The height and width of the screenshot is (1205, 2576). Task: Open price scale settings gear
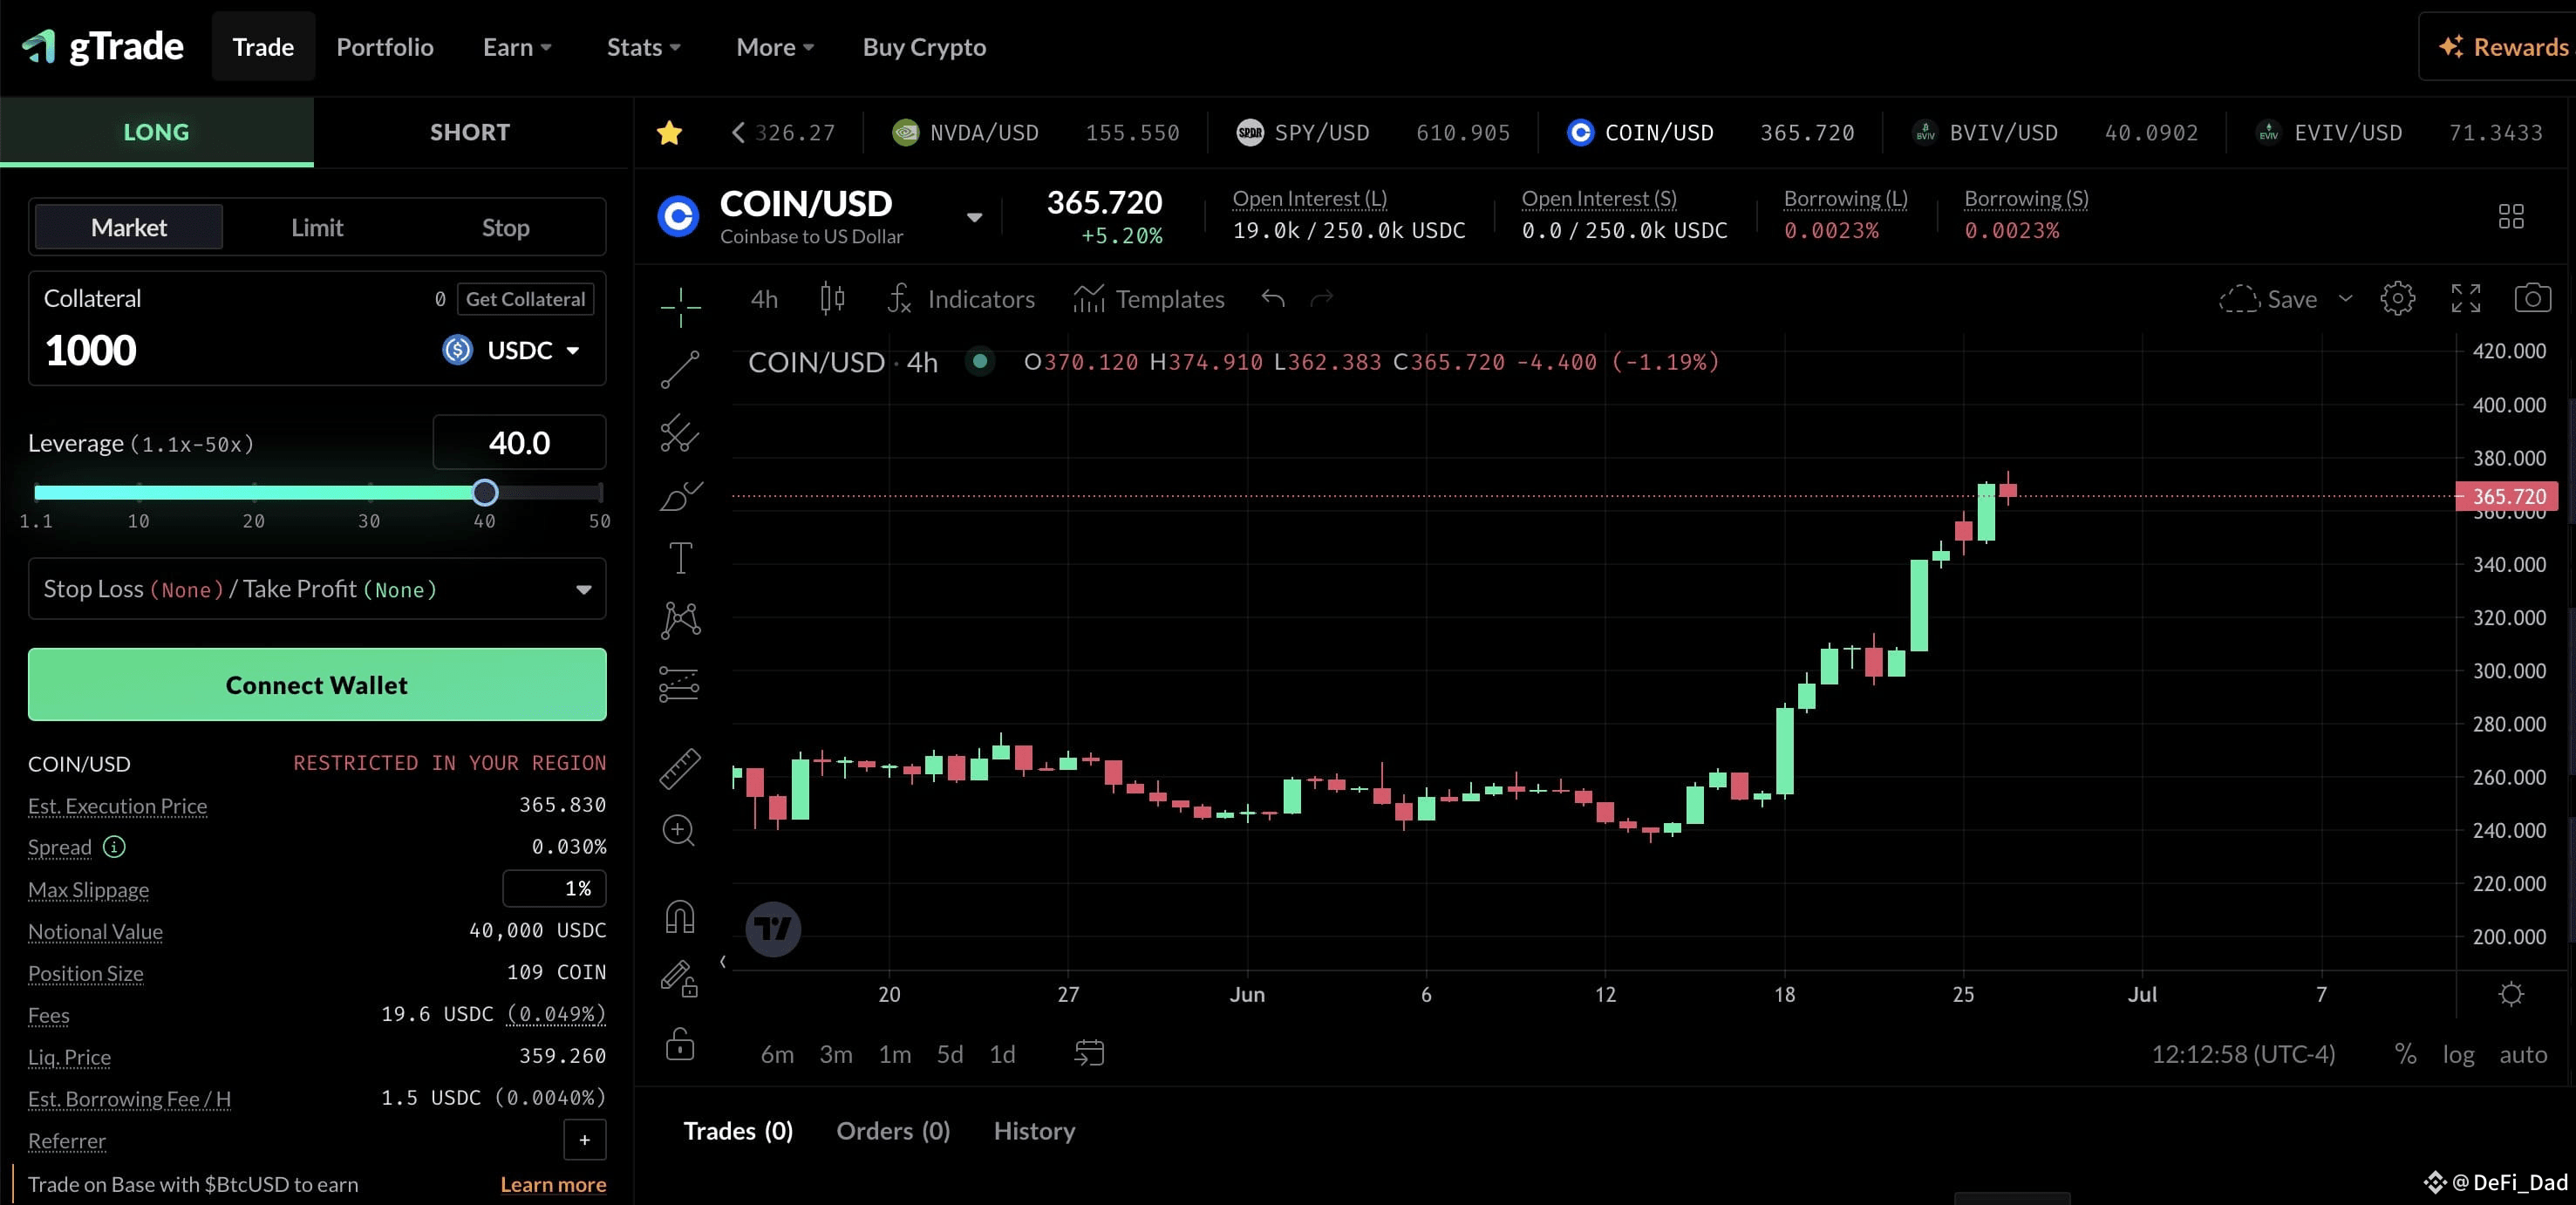2511,994
